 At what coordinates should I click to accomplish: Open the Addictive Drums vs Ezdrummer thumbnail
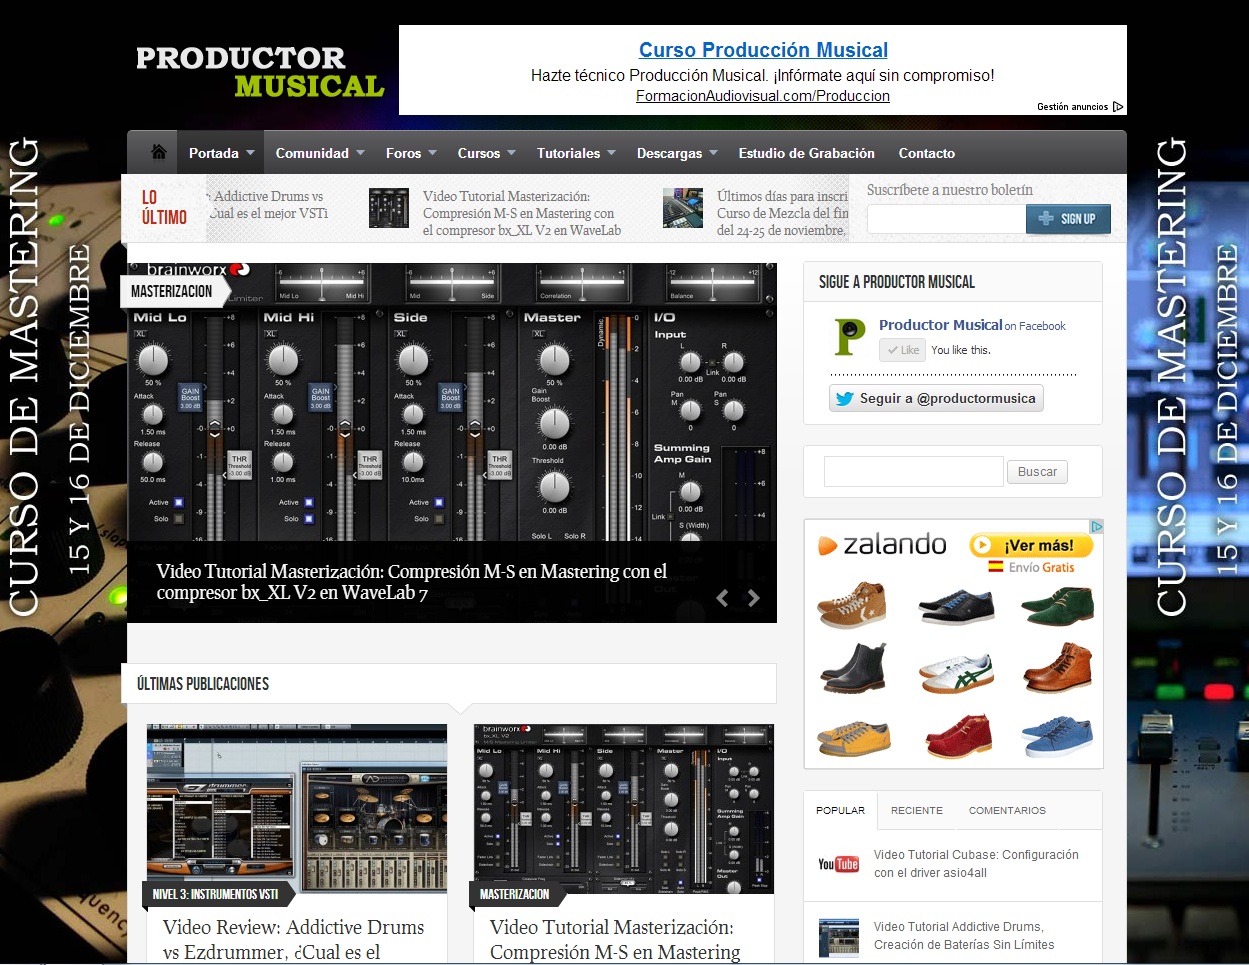point(296,801)
